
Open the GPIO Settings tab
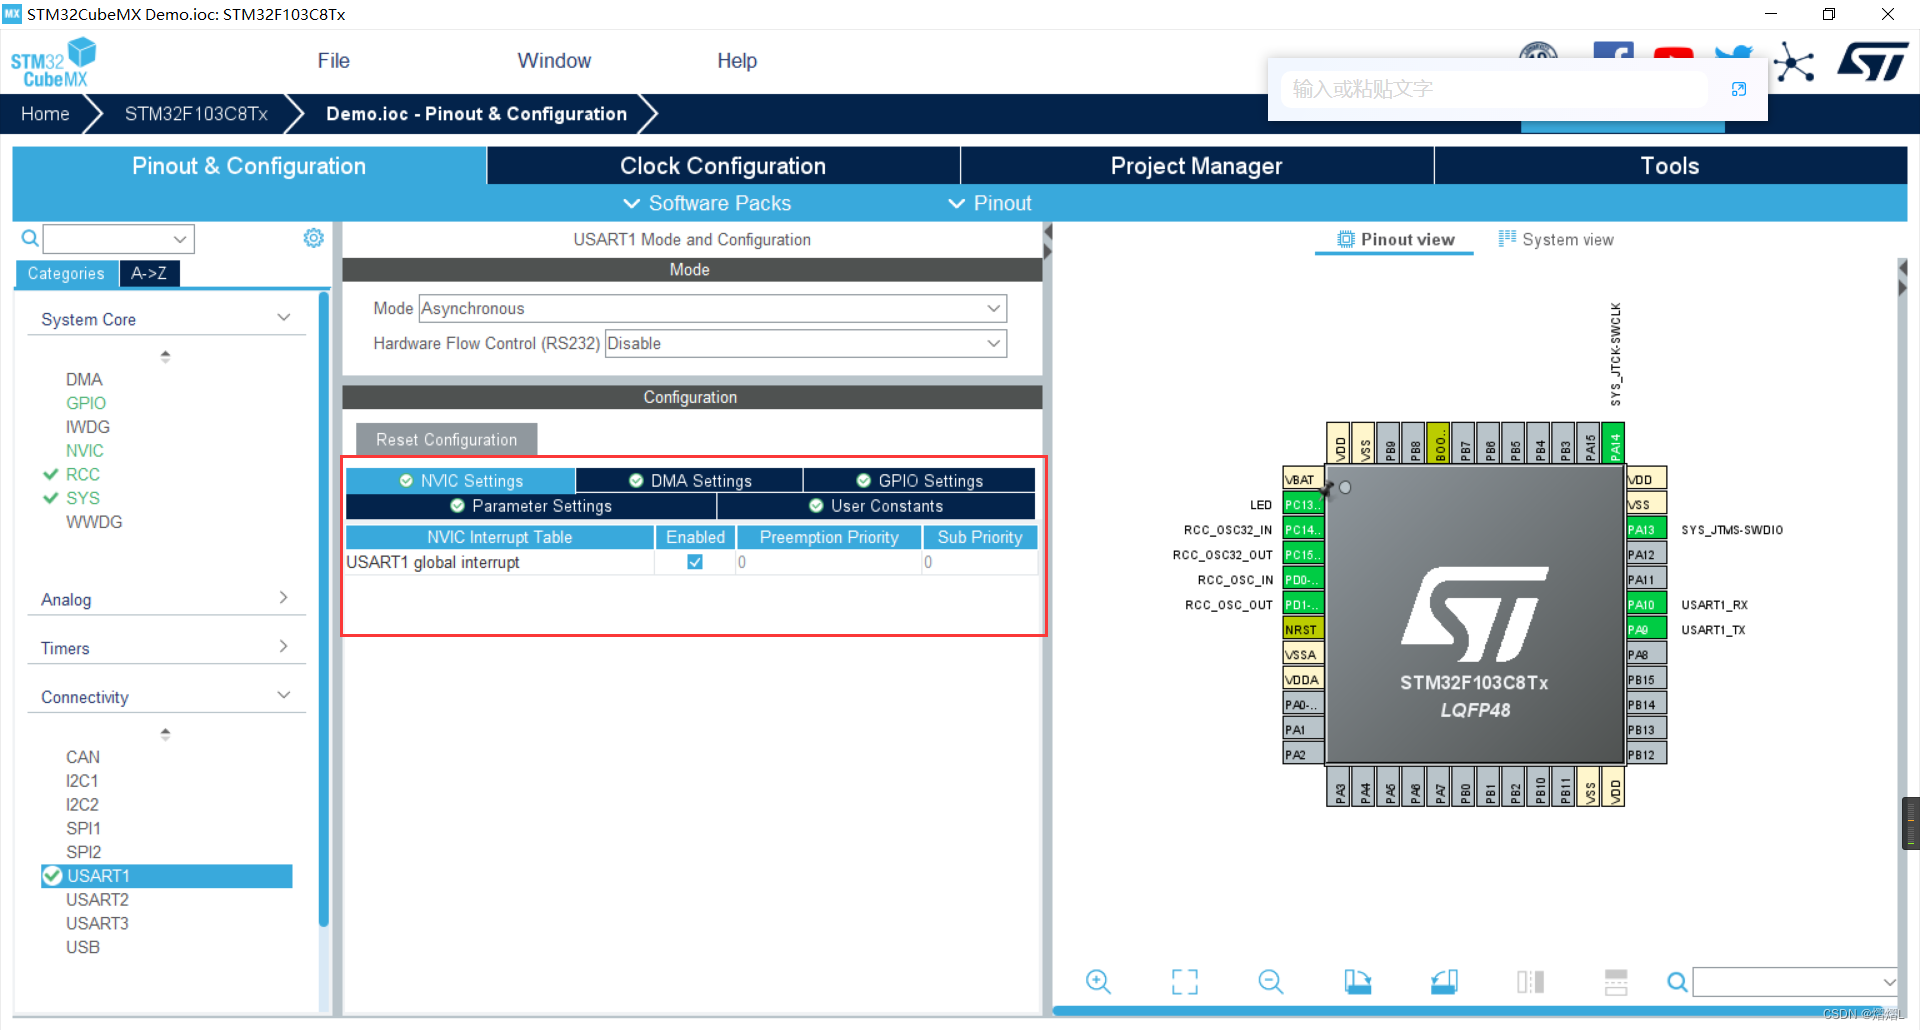[920, 481]
